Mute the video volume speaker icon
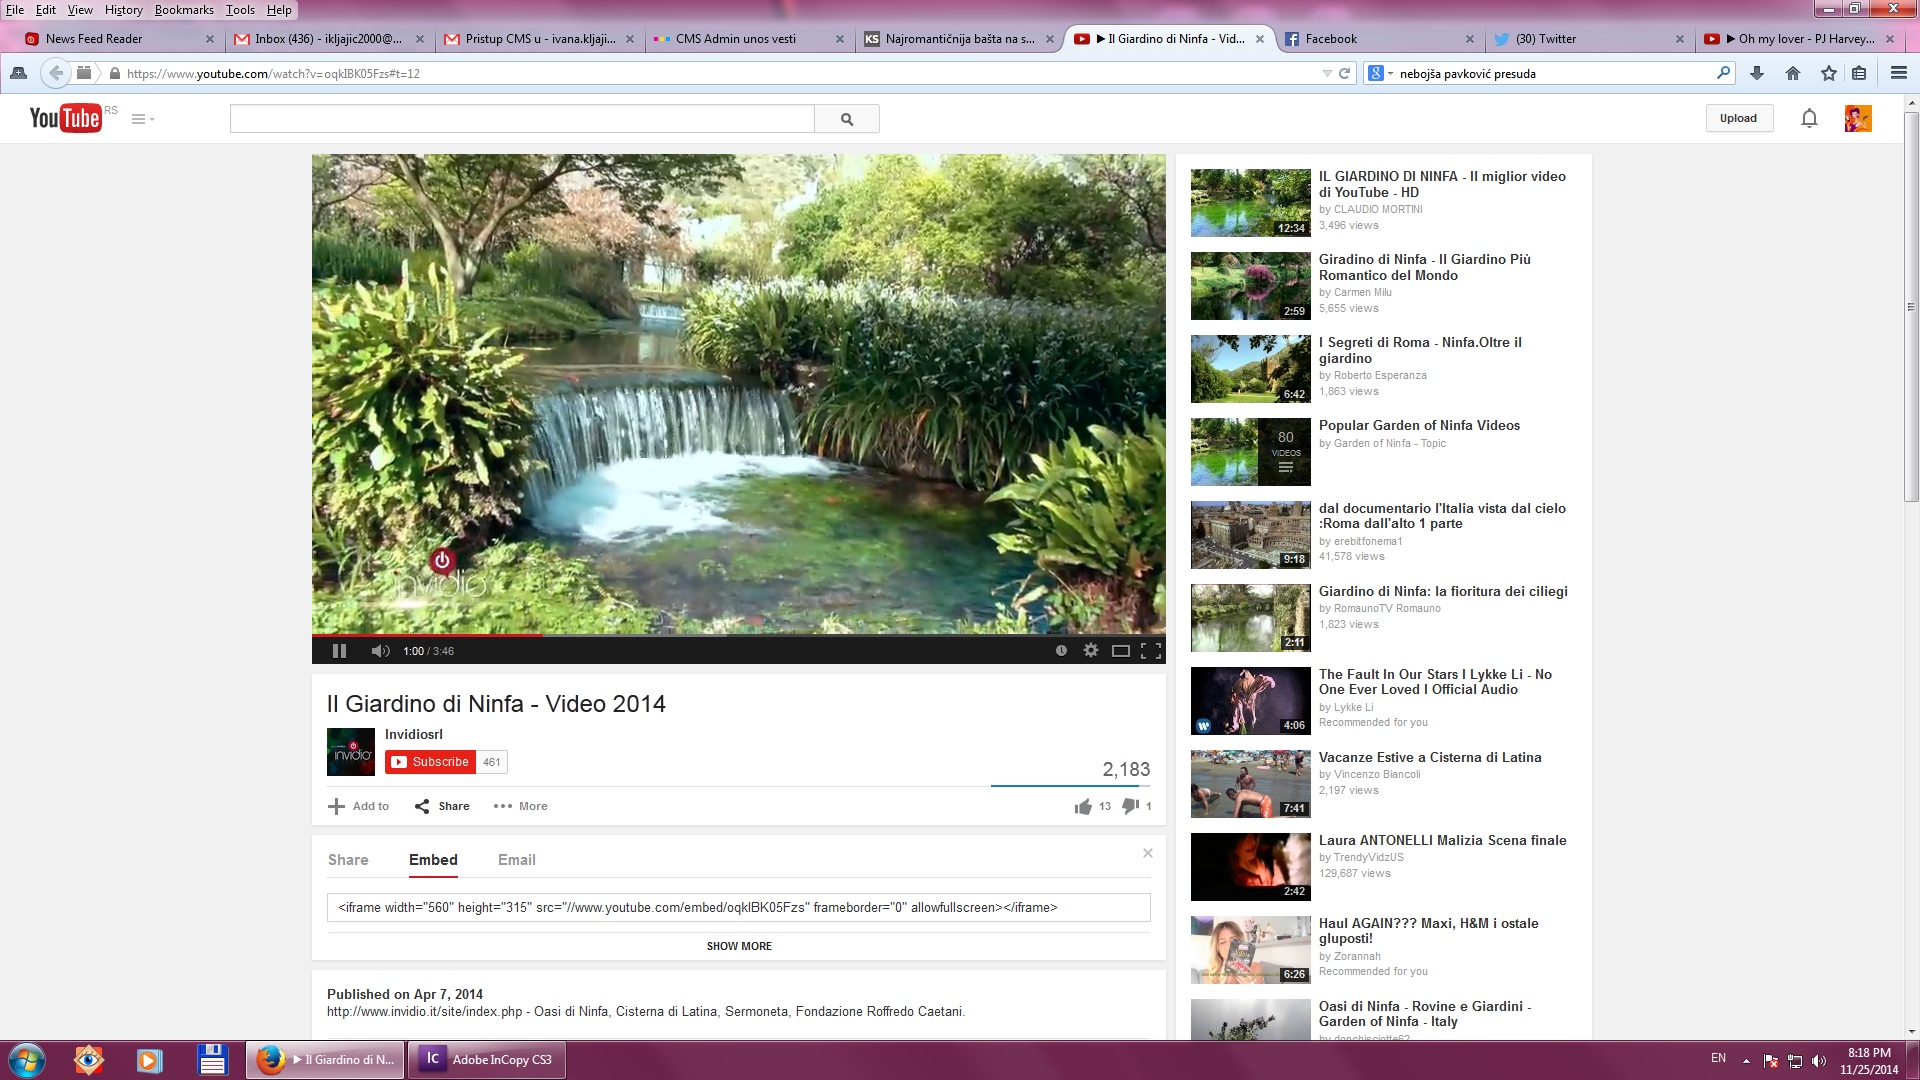 380,651
